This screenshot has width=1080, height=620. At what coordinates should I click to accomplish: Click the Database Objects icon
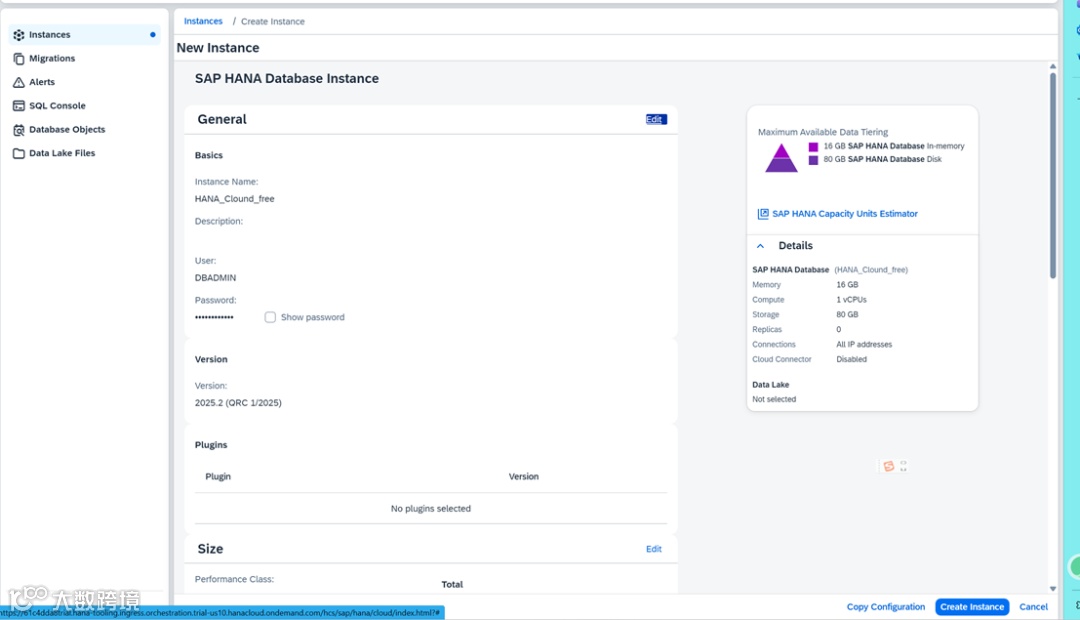pyautogui.click(x=19, y=130)
